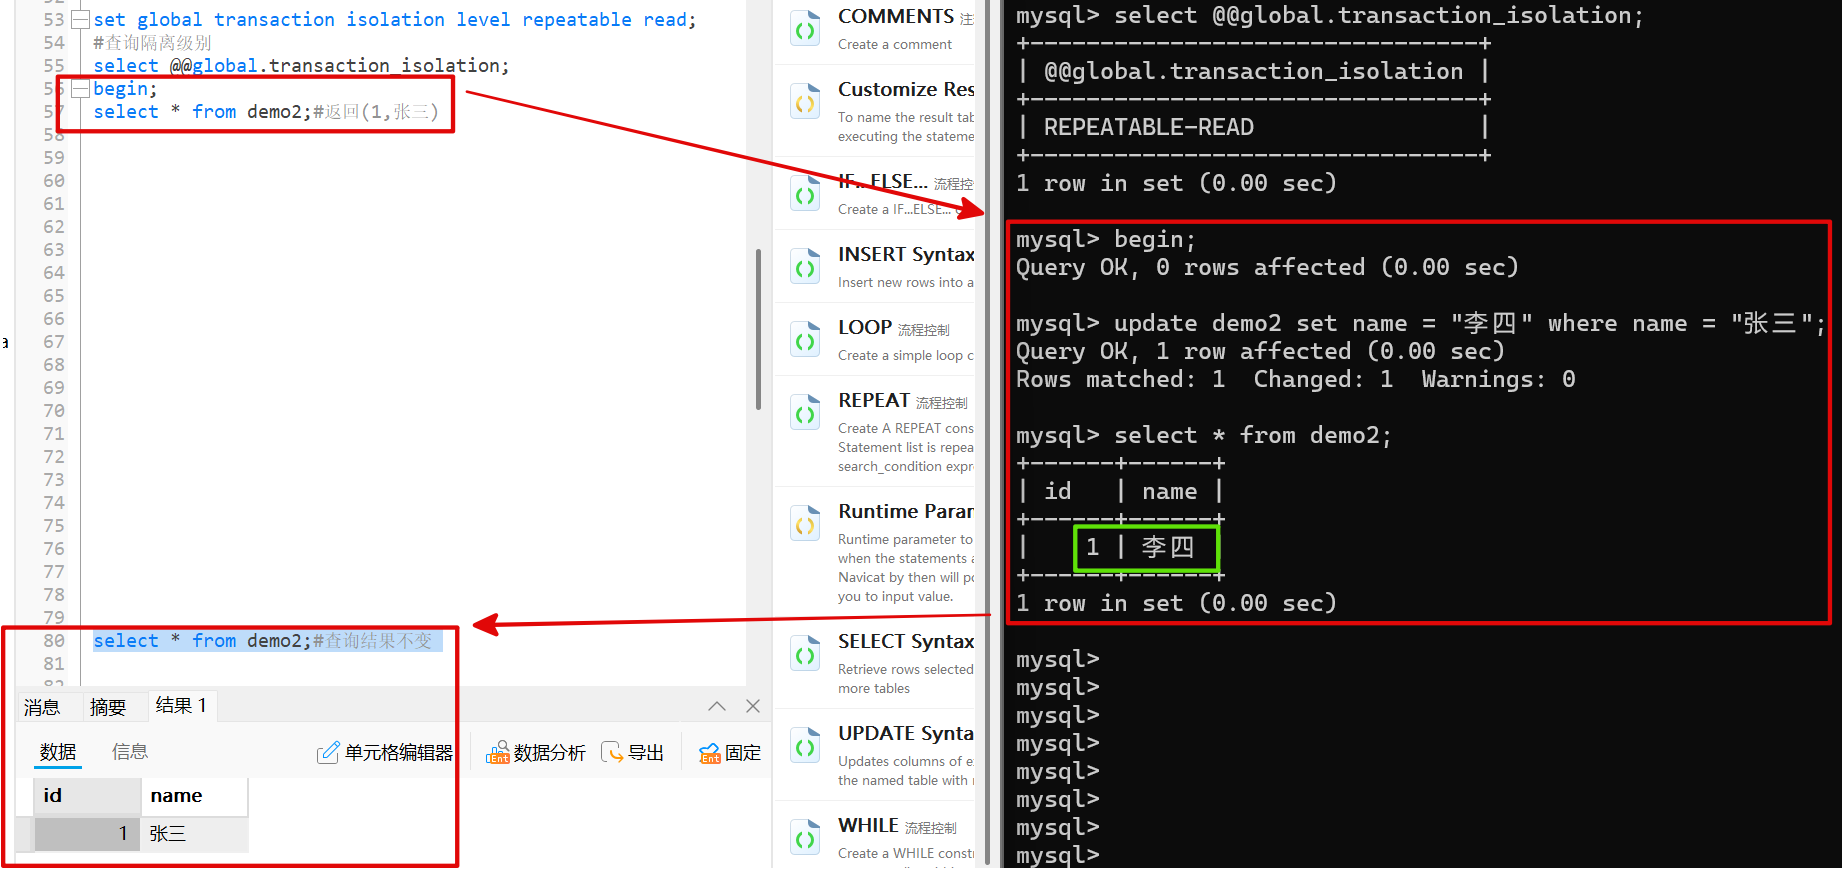Click the terminal 'select * from demo2;' command

(x=1204, y=435)
